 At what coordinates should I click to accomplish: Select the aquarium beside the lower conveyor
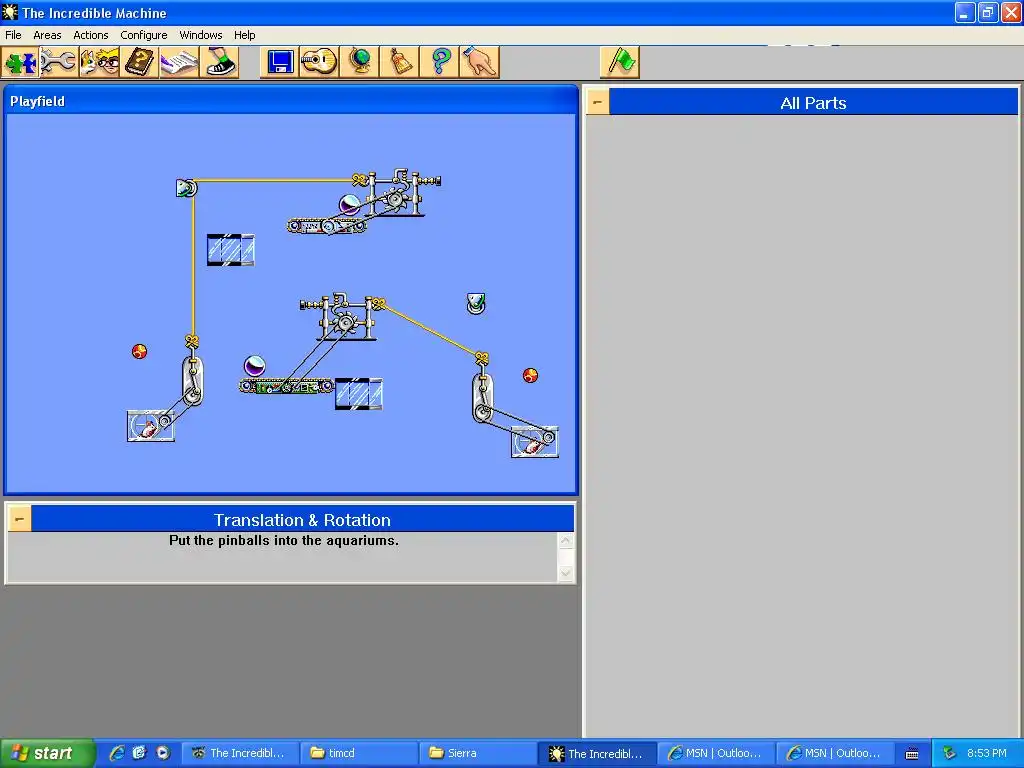coord(359,394)
